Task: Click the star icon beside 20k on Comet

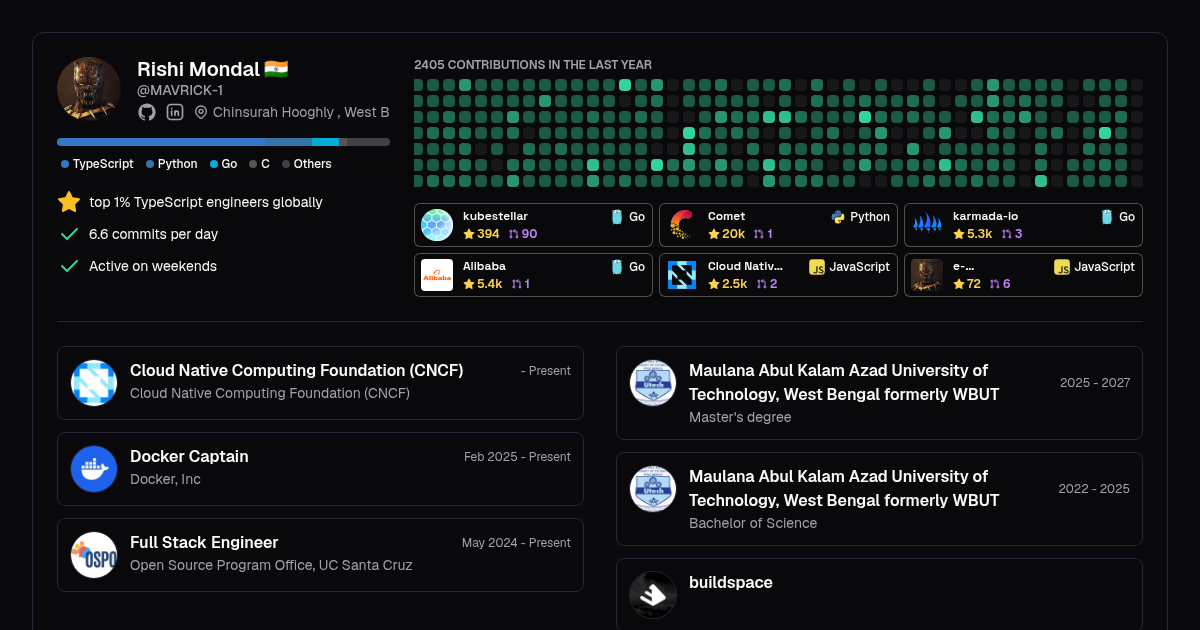Action: point(713,234)
